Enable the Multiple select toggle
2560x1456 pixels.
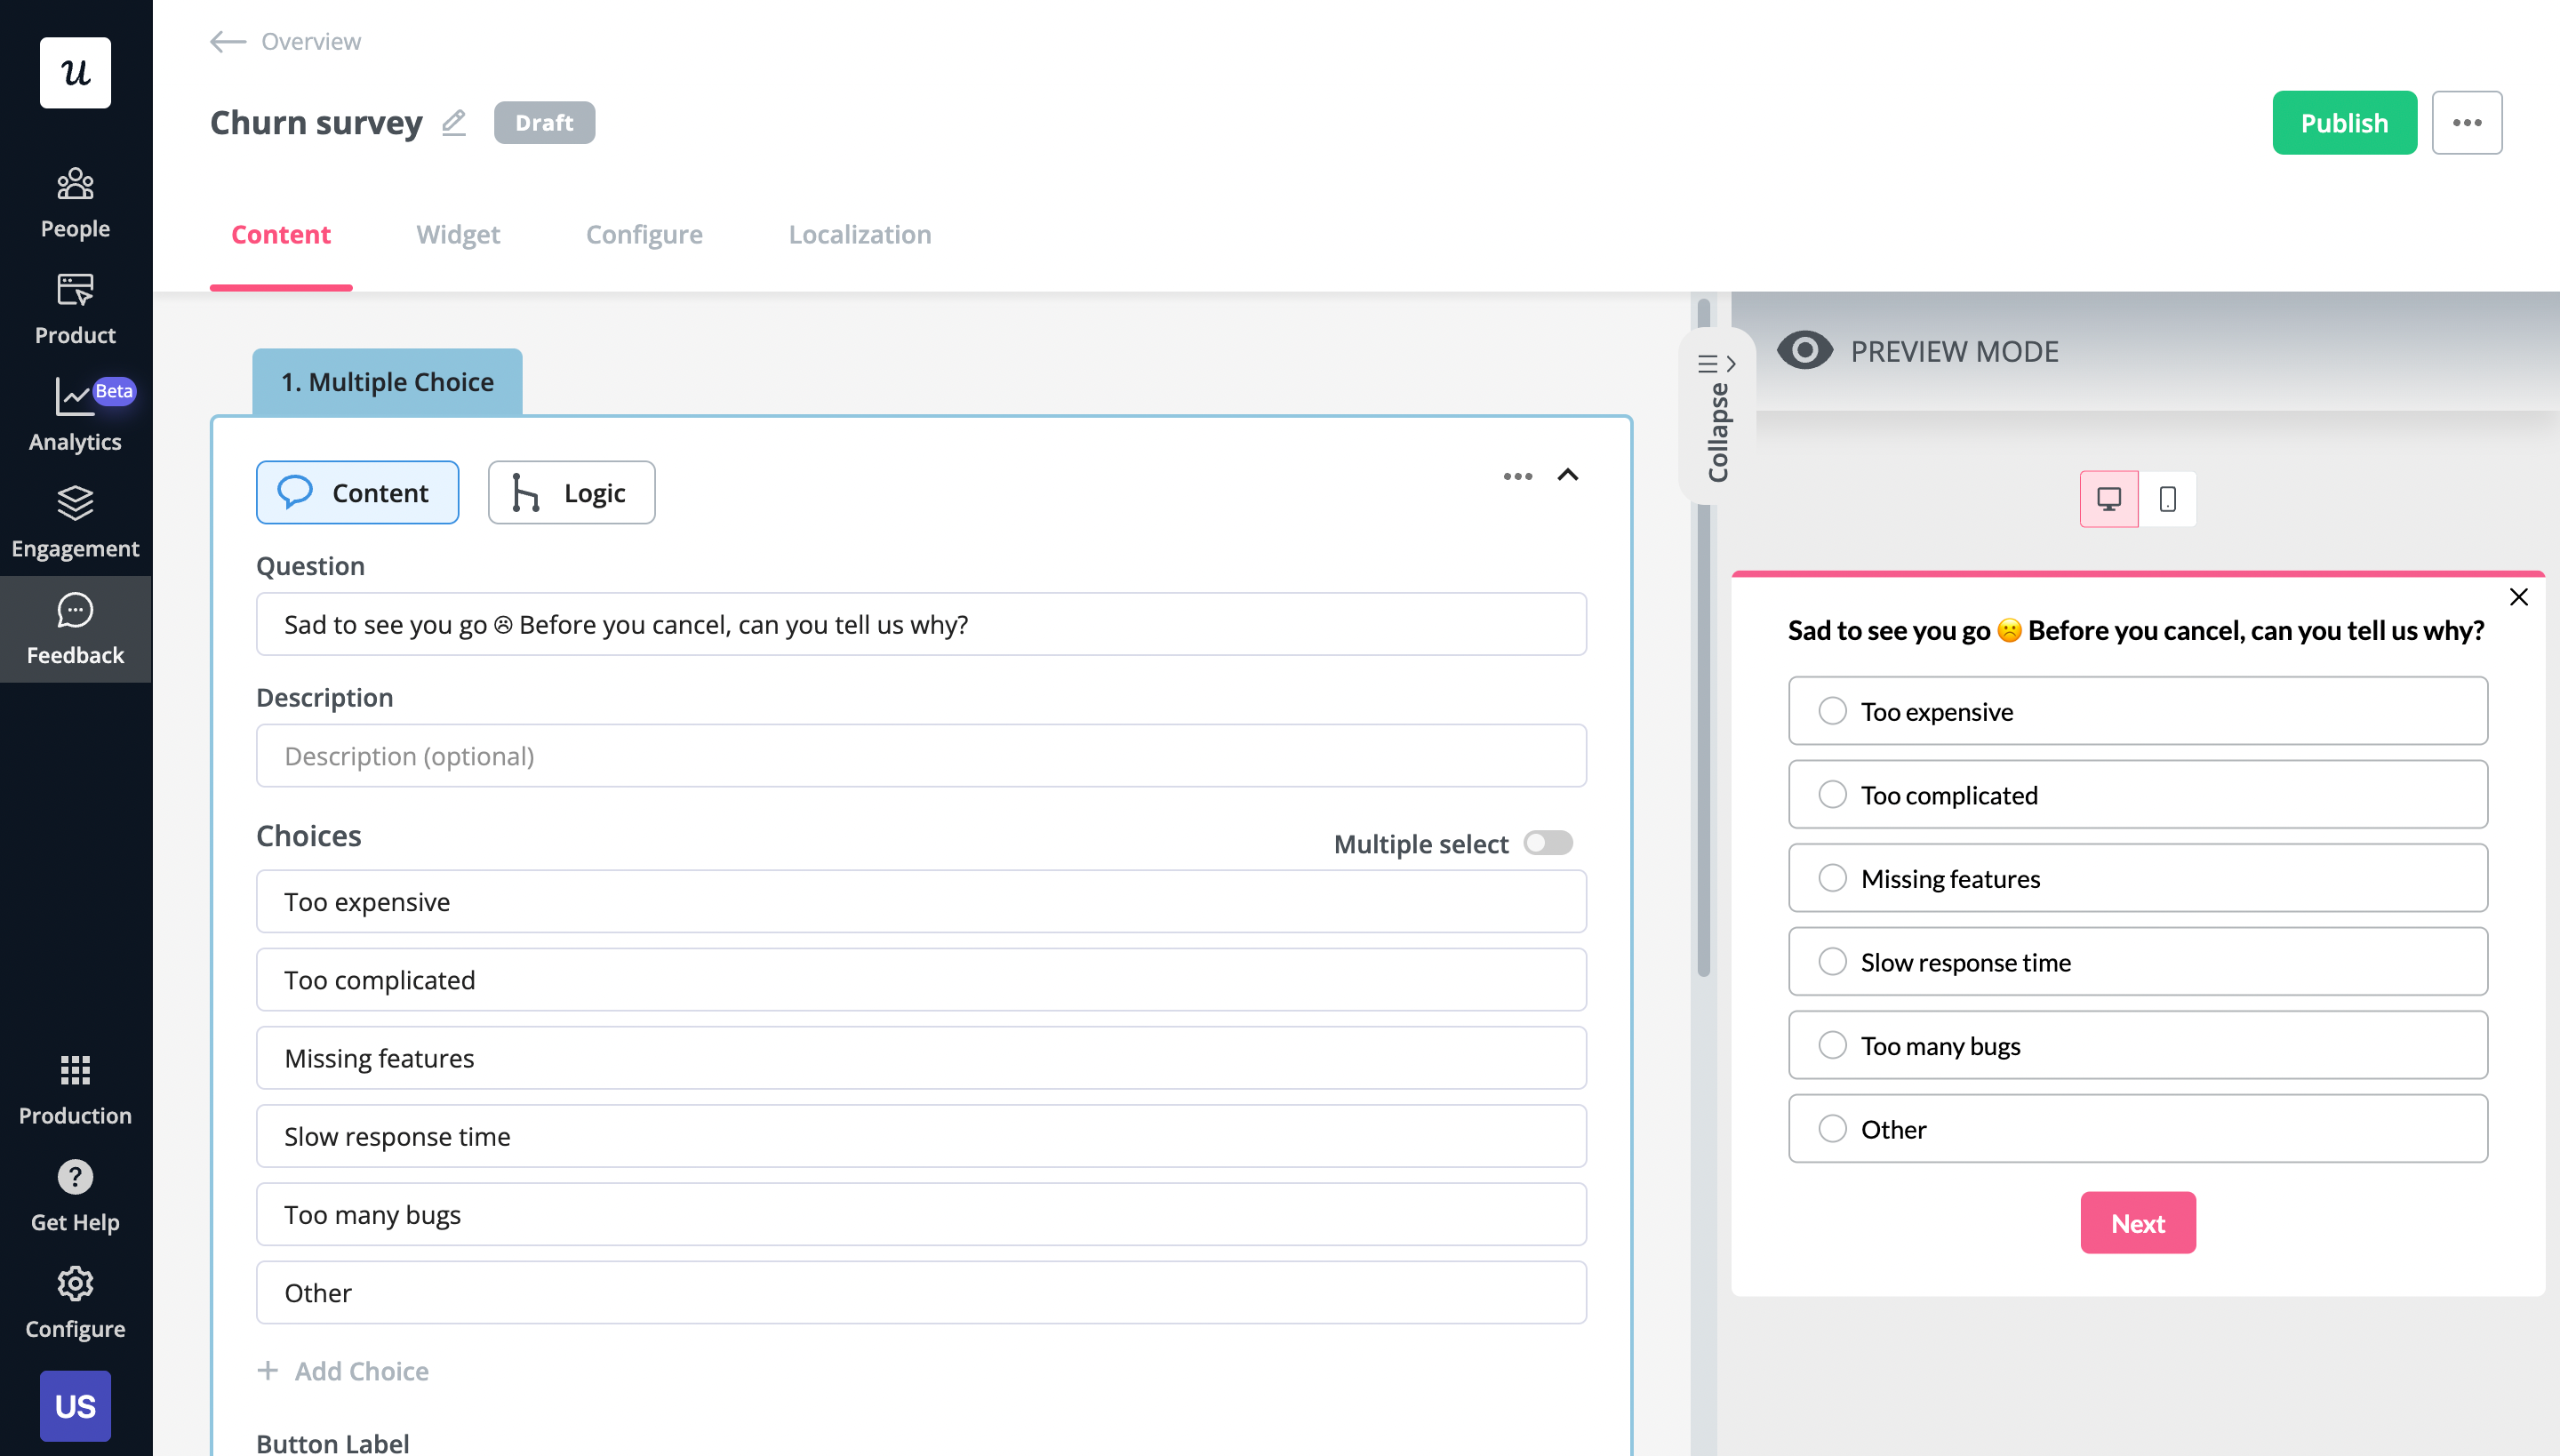1548,843
